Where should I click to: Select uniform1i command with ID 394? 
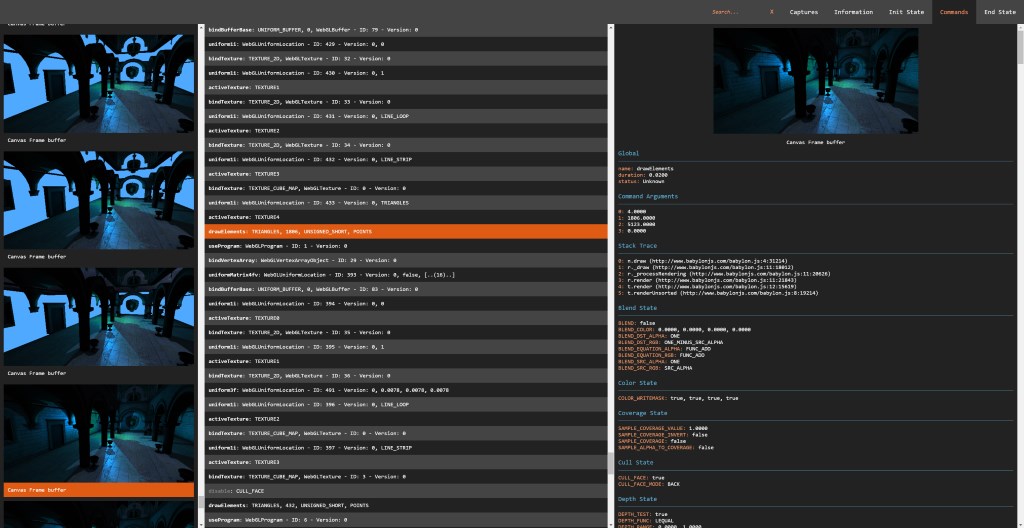coord(406,303)
